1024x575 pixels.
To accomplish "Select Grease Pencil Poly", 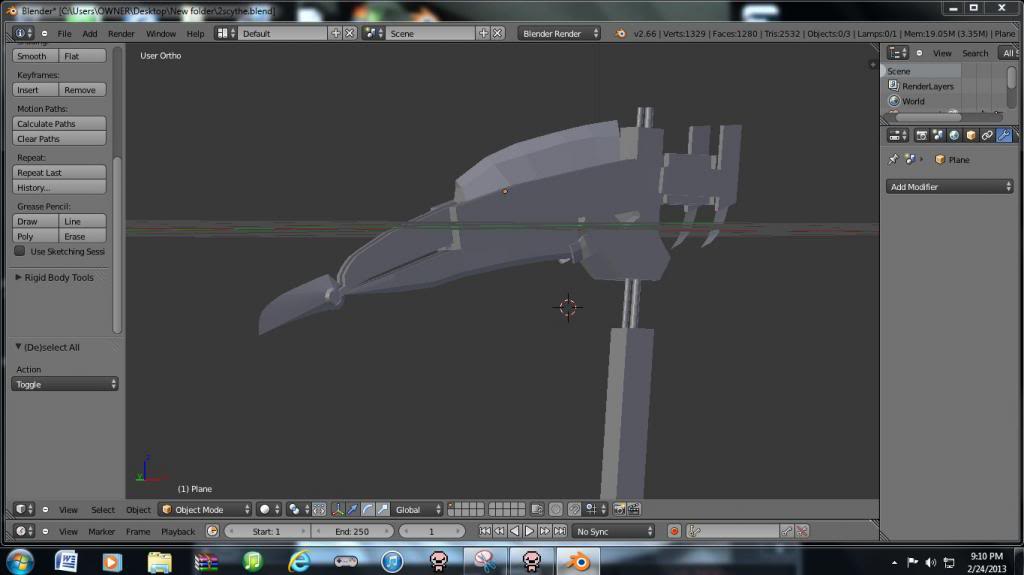I will coord(35,237).
